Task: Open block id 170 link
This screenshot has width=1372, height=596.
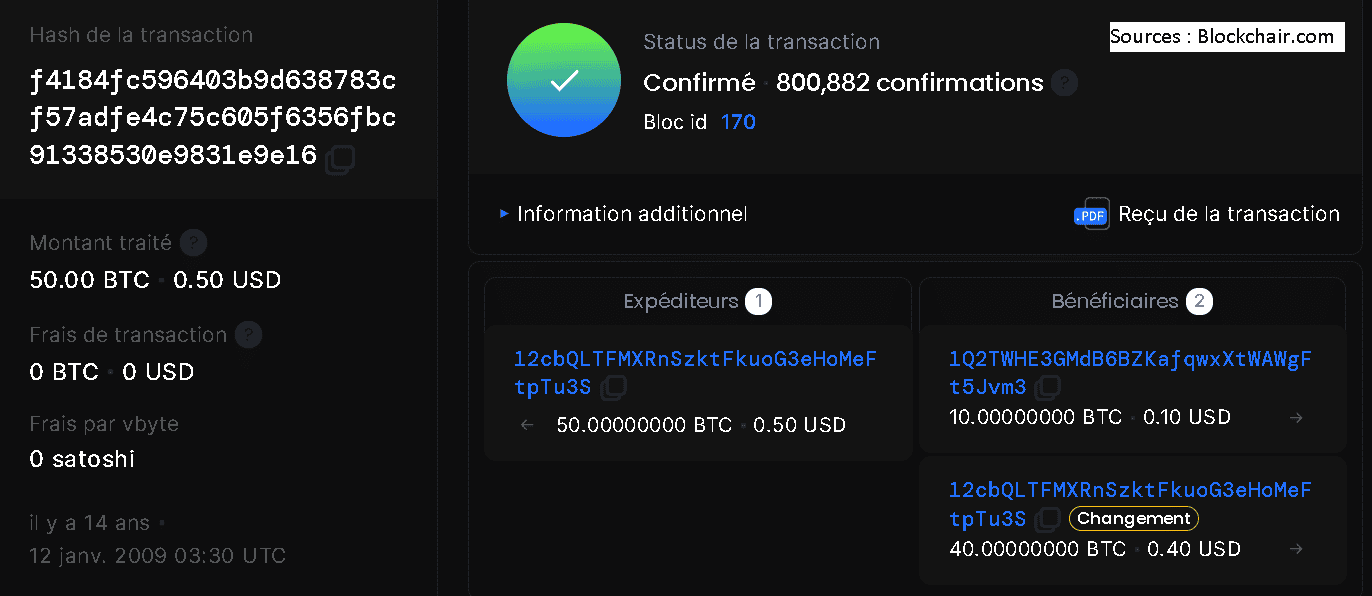Action: pos(738,122)
